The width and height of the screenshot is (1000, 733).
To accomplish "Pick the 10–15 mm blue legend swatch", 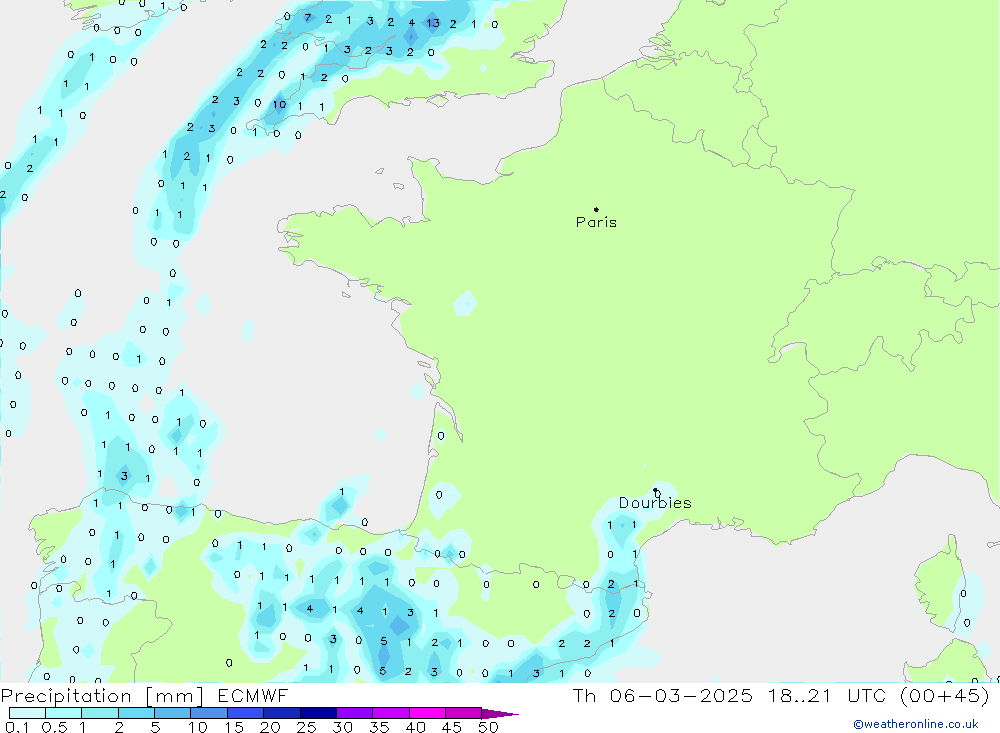I will pos(209,713).
